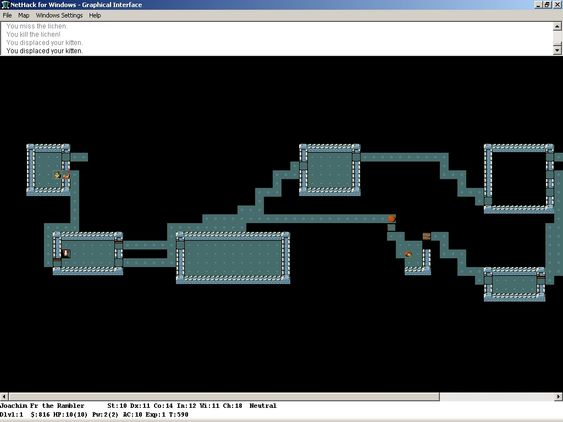Viewport: 563px width, 422px height.
Task: Click the orange item in the small partial room
Action: (408, 254)
